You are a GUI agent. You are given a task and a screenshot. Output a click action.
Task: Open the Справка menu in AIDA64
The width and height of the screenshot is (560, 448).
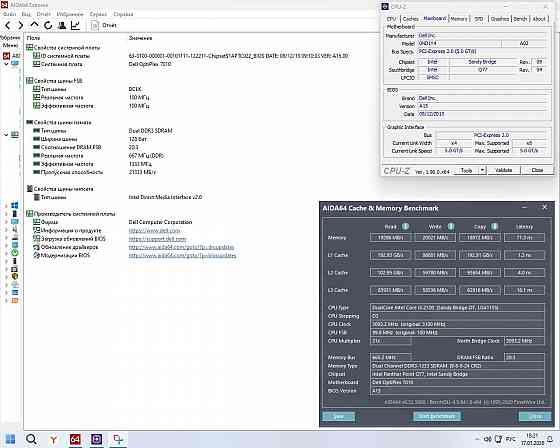click(x=123, y=14)
